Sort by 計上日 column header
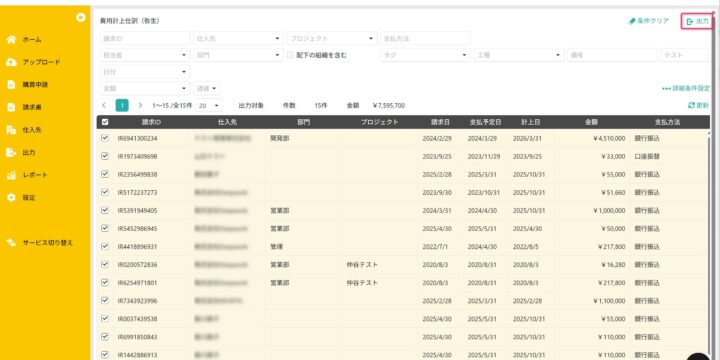The height and width of the screenshot is (360, 720). 530,122
